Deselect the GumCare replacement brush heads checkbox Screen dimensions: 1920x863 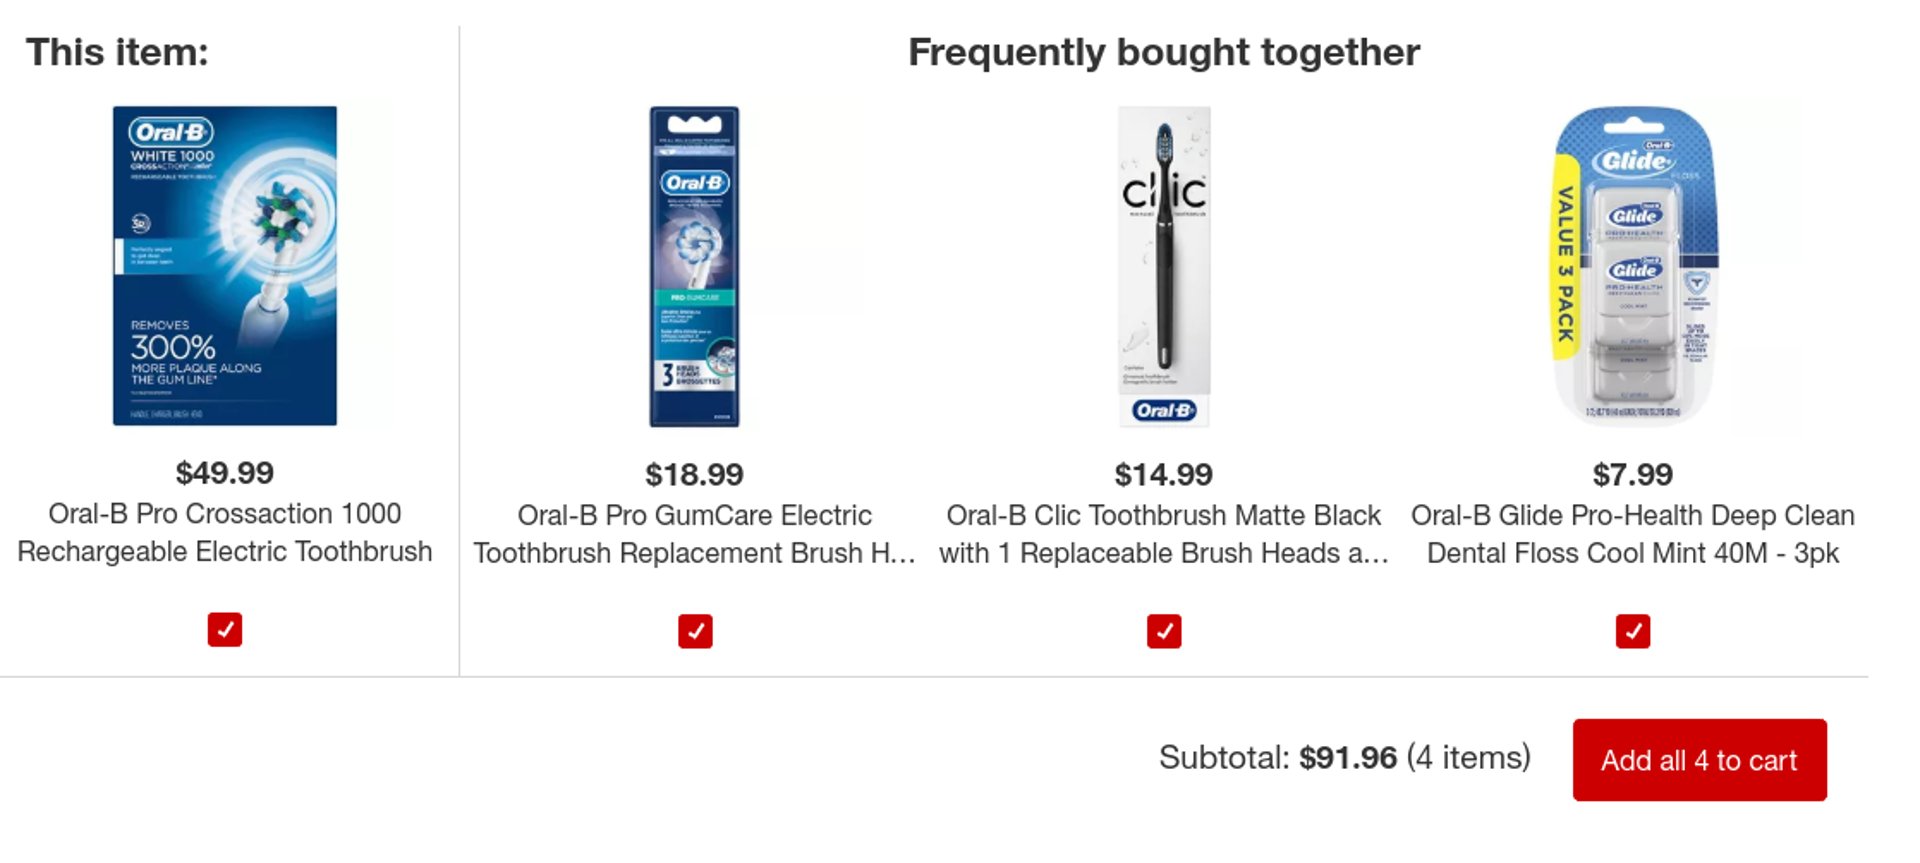(695, 632)
